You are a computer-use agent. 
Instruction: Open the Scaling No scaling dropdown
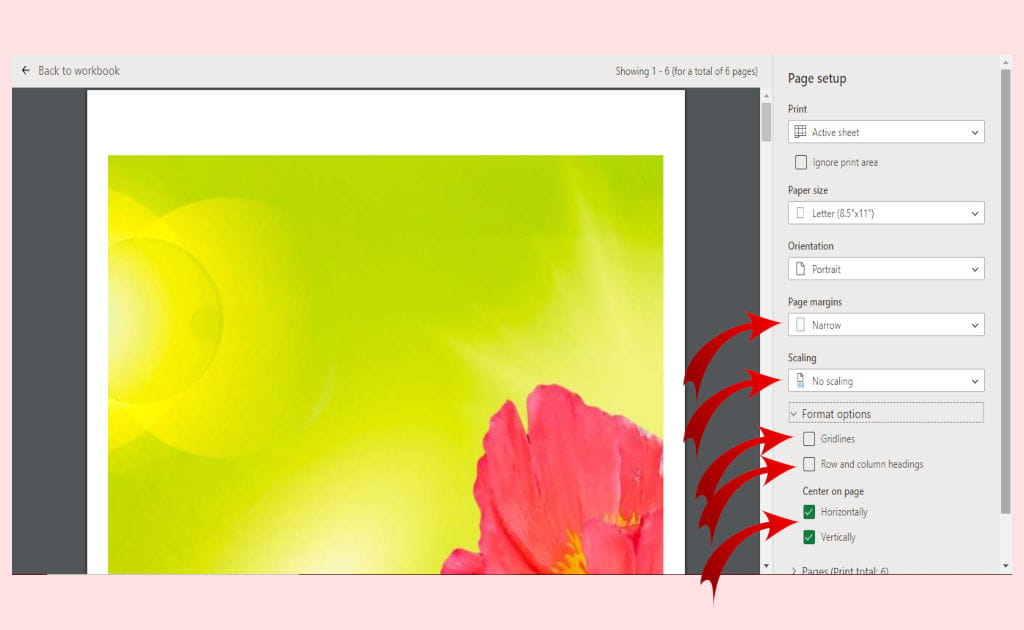tap(886, 381)
